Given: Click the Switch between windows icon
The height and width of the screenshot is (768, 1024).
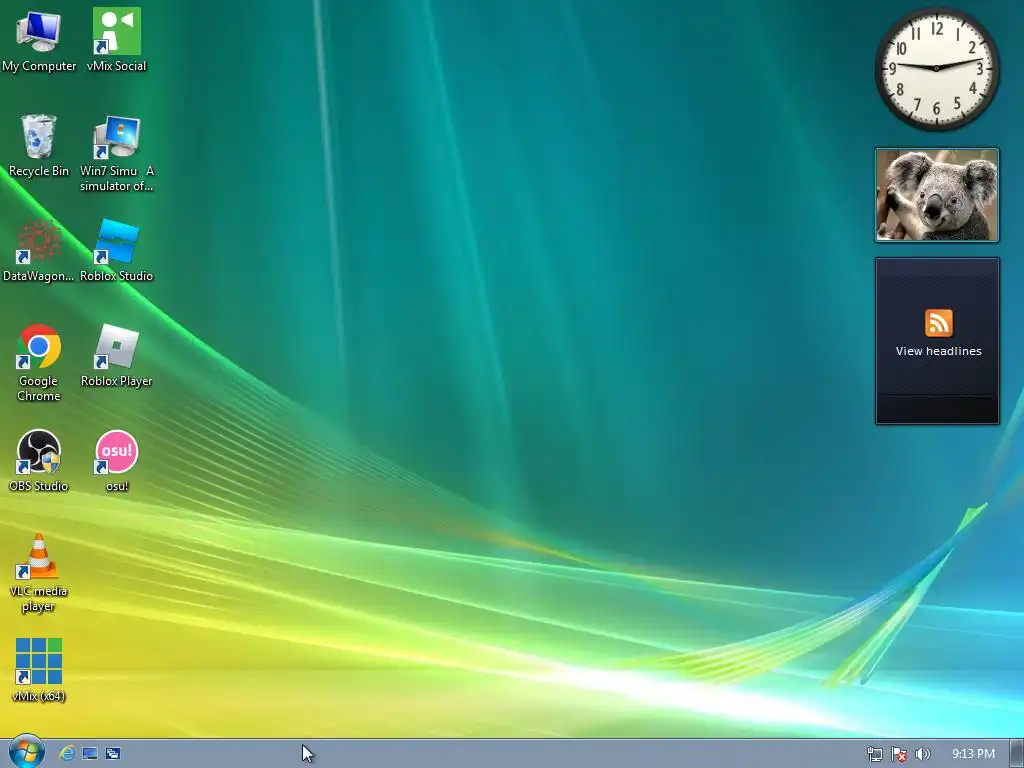Looking at the screenshot, I should click(113, 754).
